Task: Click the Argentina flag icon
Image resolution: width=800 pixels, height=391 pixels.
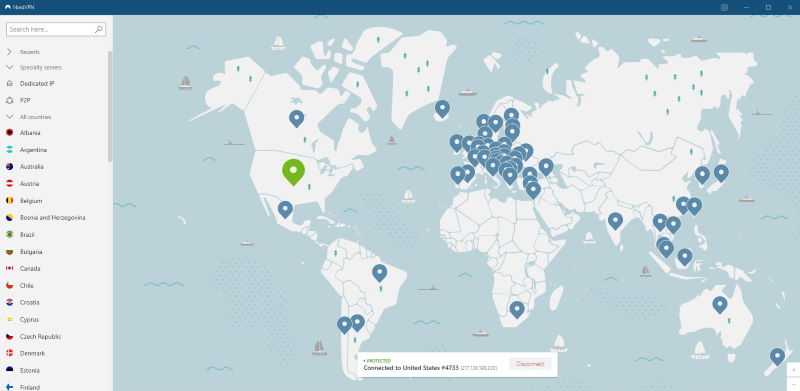Action: pyautogui.click(x=9, y=150)
